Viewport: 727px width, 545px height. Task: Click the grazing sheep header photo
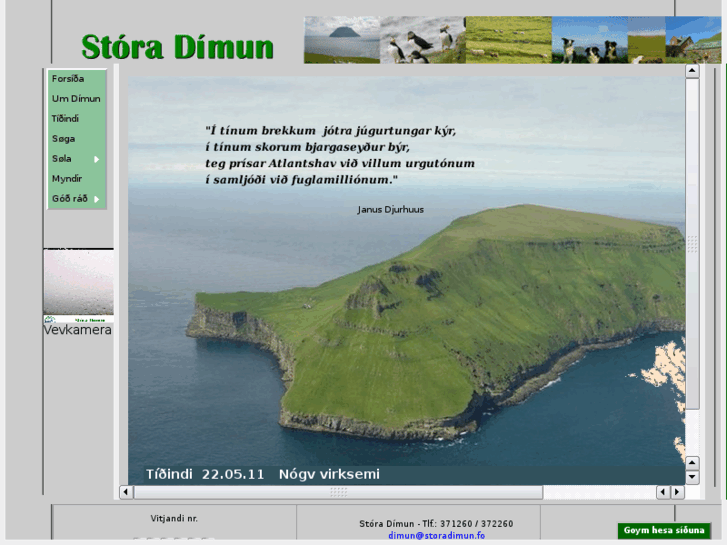click(x=509, y=40)
